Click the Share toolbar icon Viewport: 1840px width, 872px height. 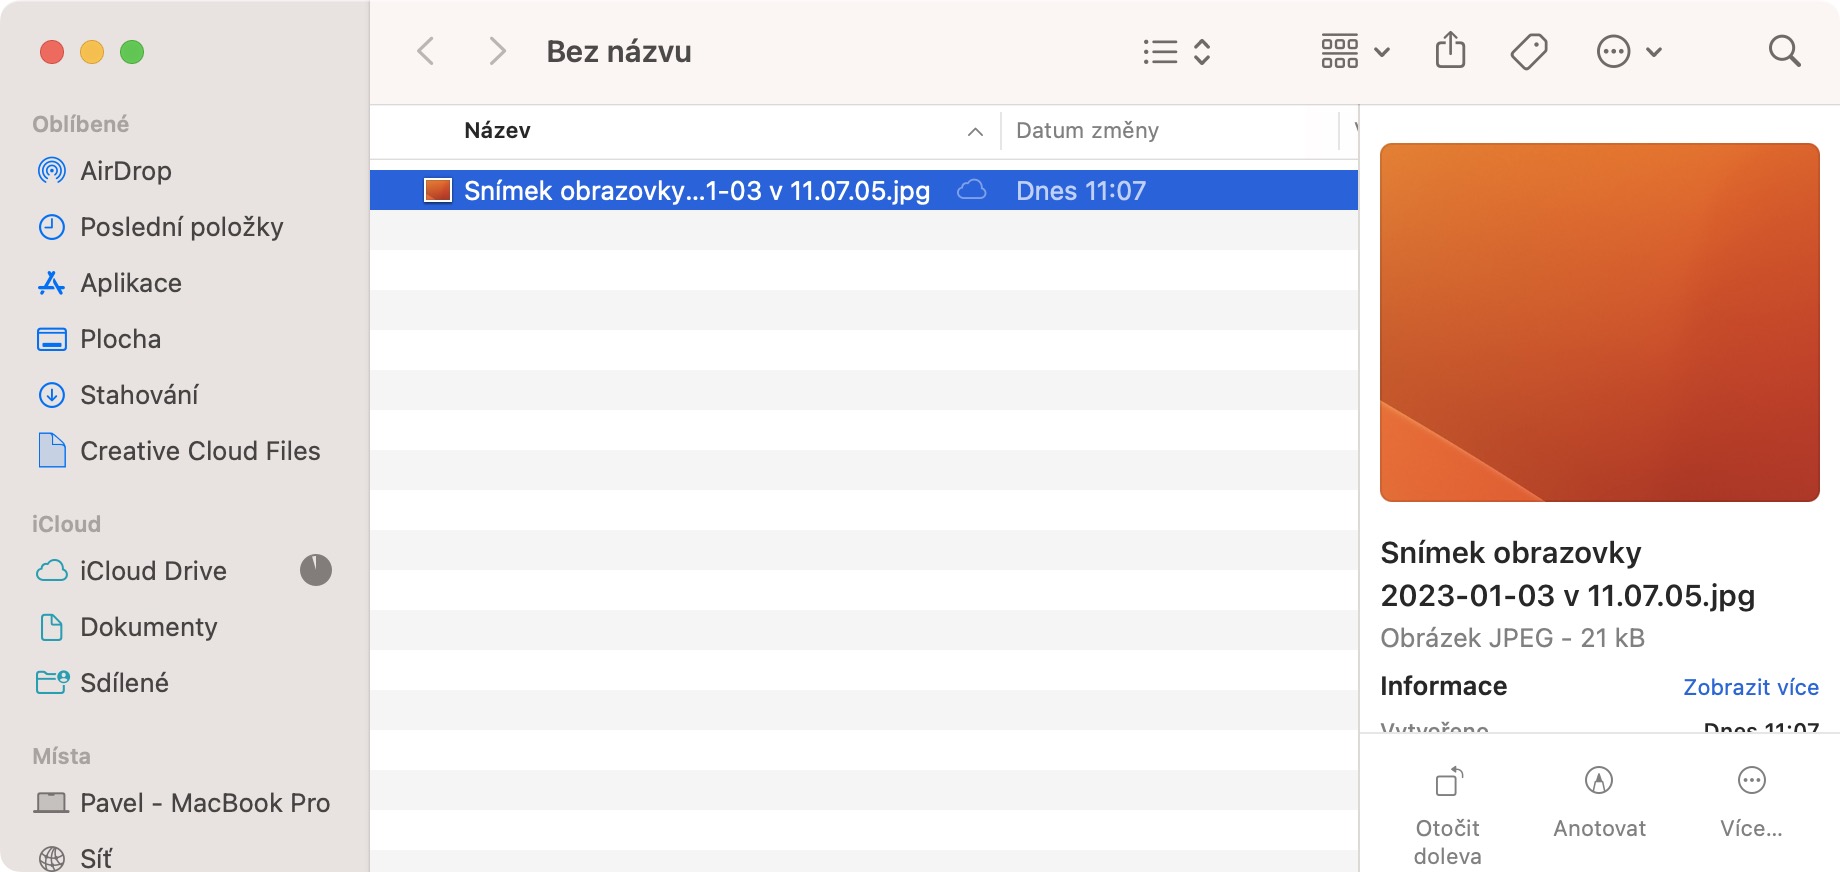pyautogui.click(x=1450, y=51)
